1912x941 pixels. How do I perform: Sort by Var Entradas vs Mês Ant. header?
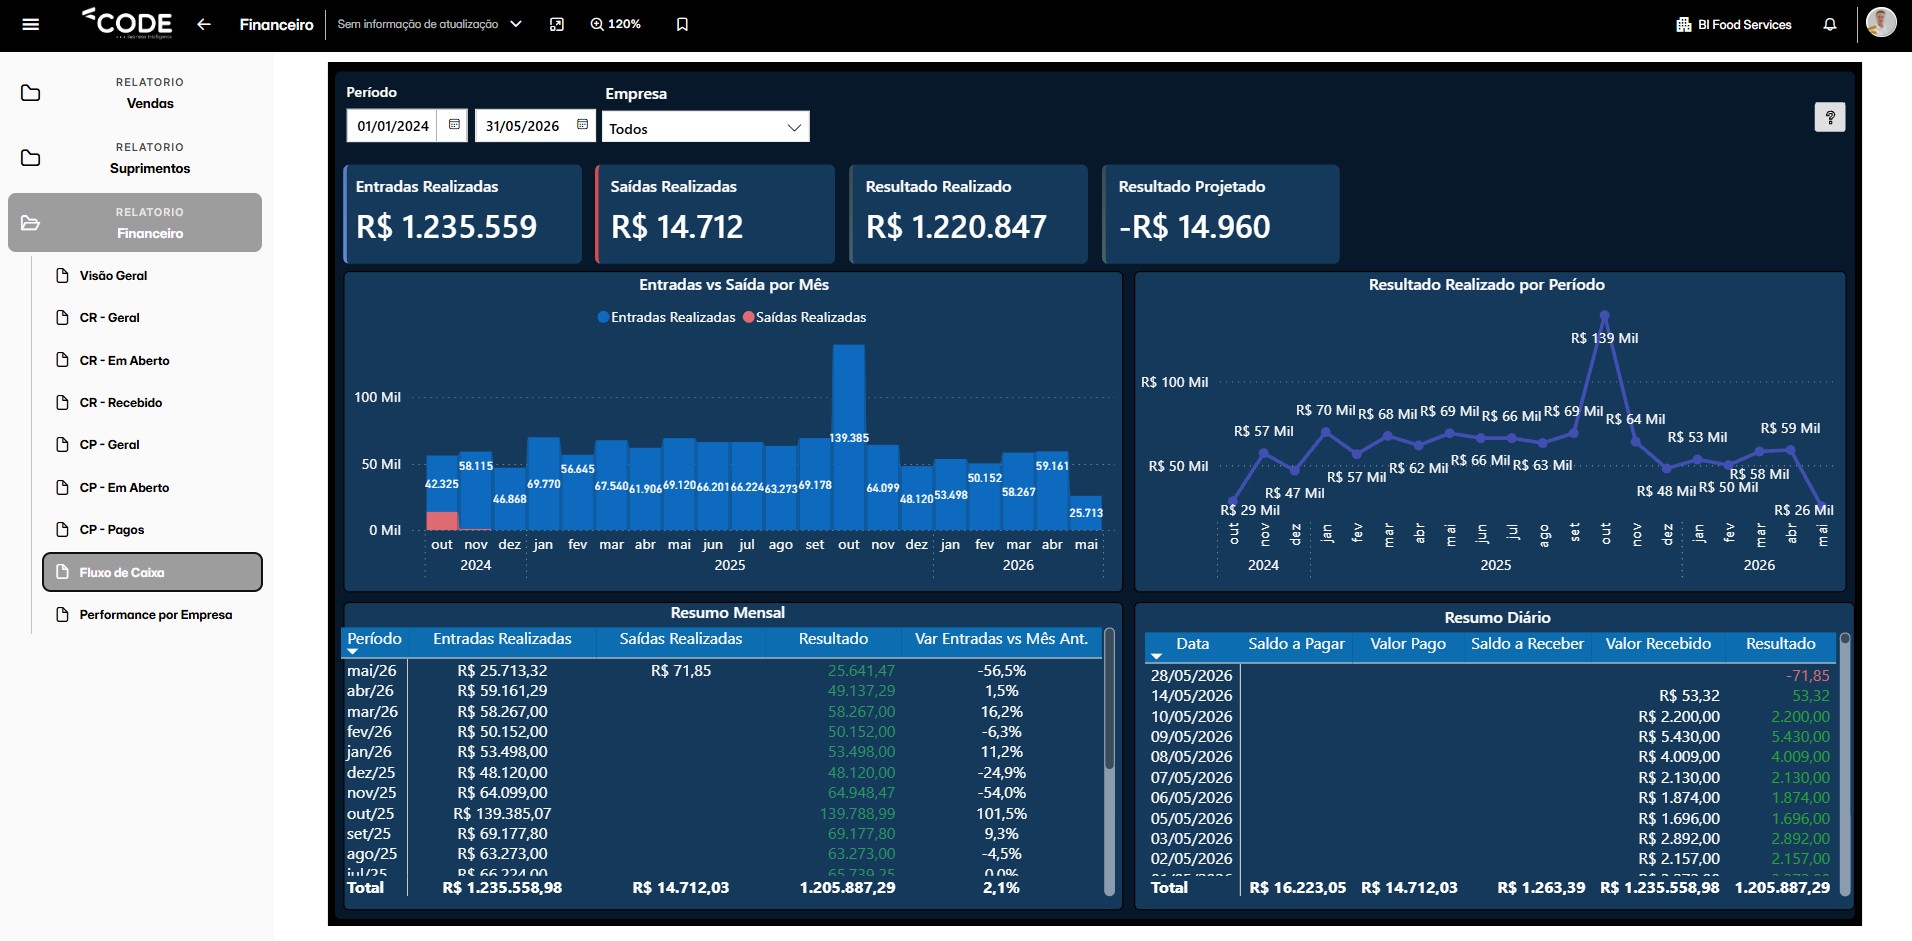point(1001,639)
